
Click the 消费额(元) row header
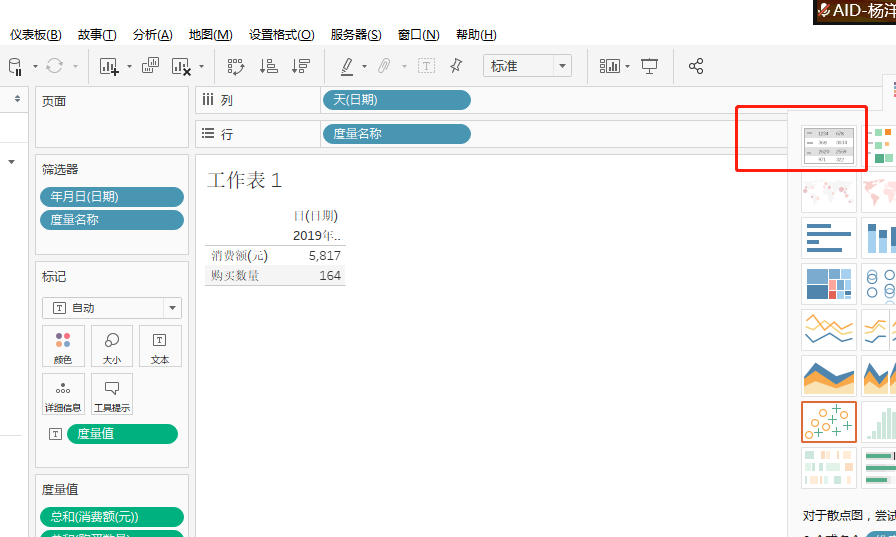239,256
